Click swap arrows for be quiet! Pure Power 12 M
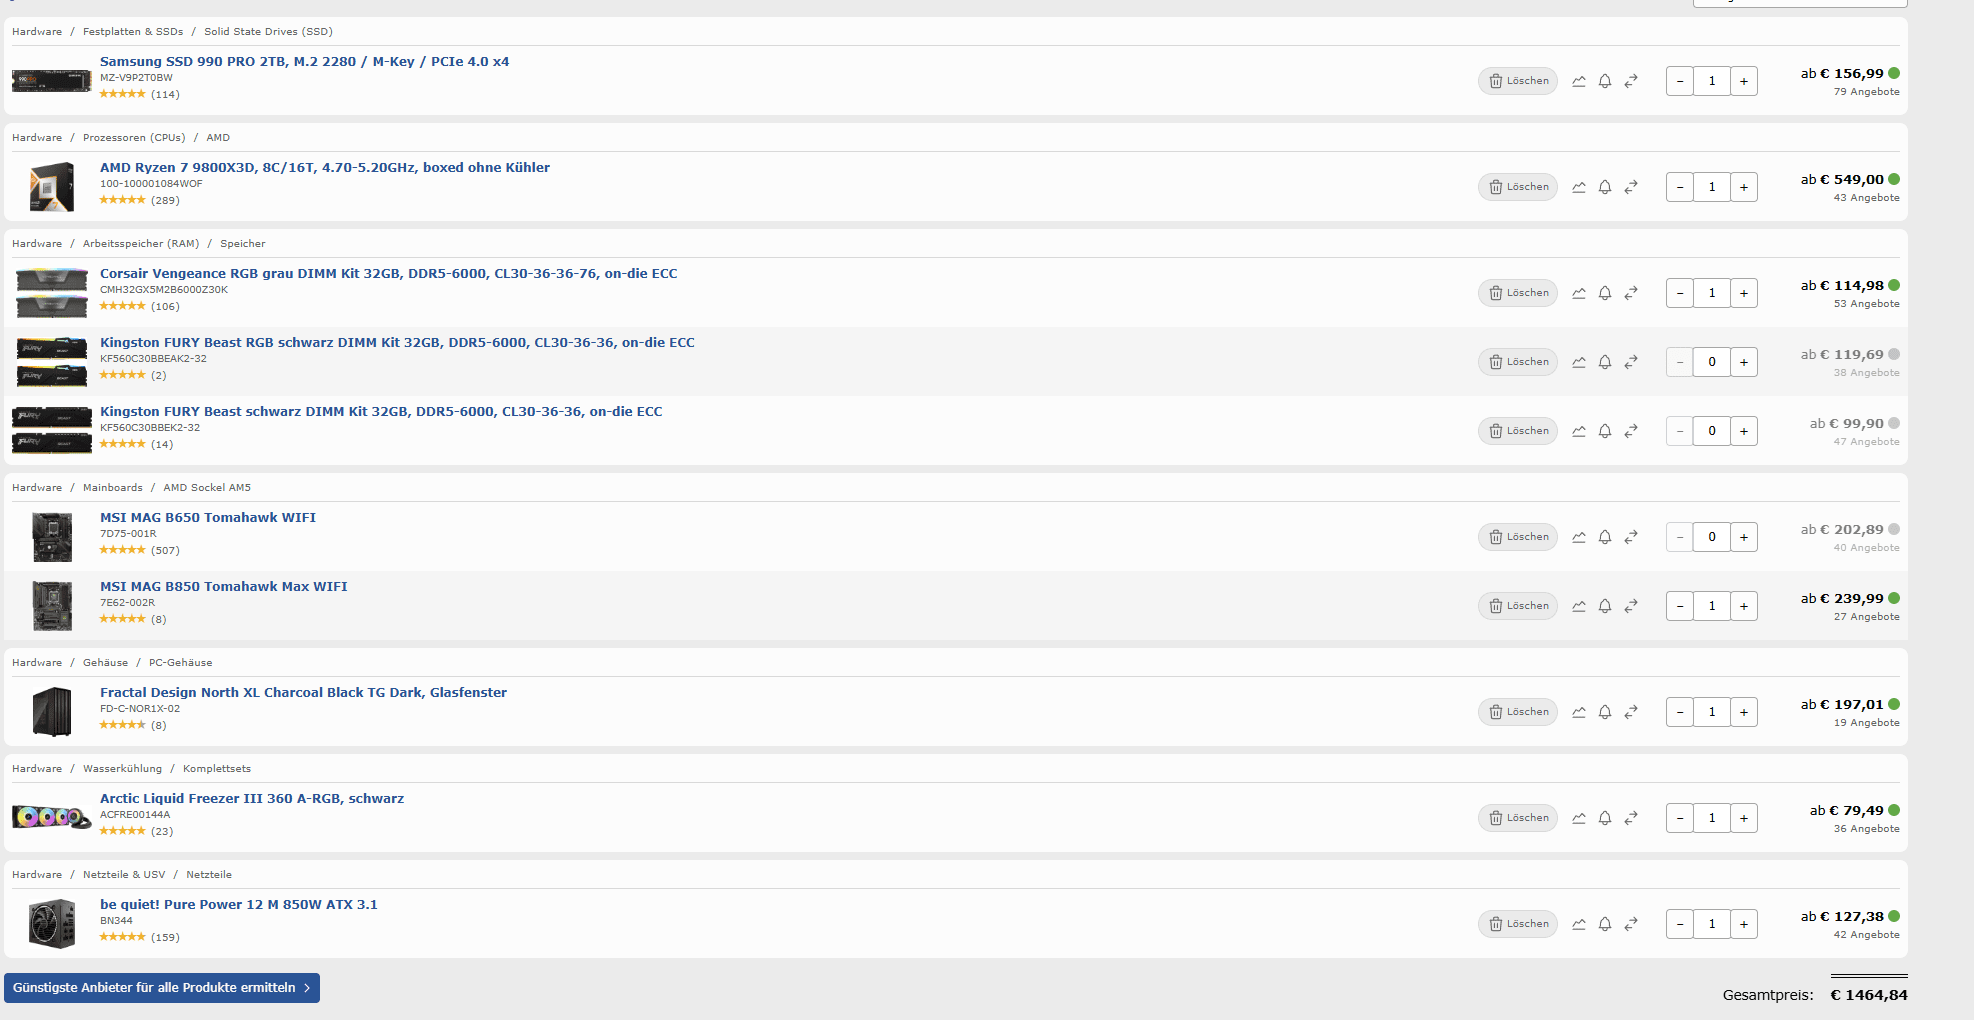The image size is (1974, 1020). click(x=1631, y=924)
